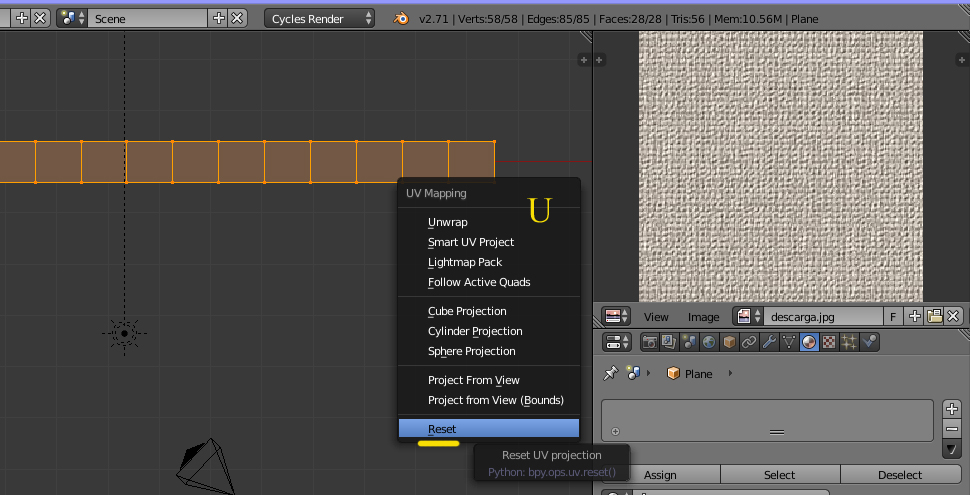
Task: Click the Assign button
Action: pos(661,475)
